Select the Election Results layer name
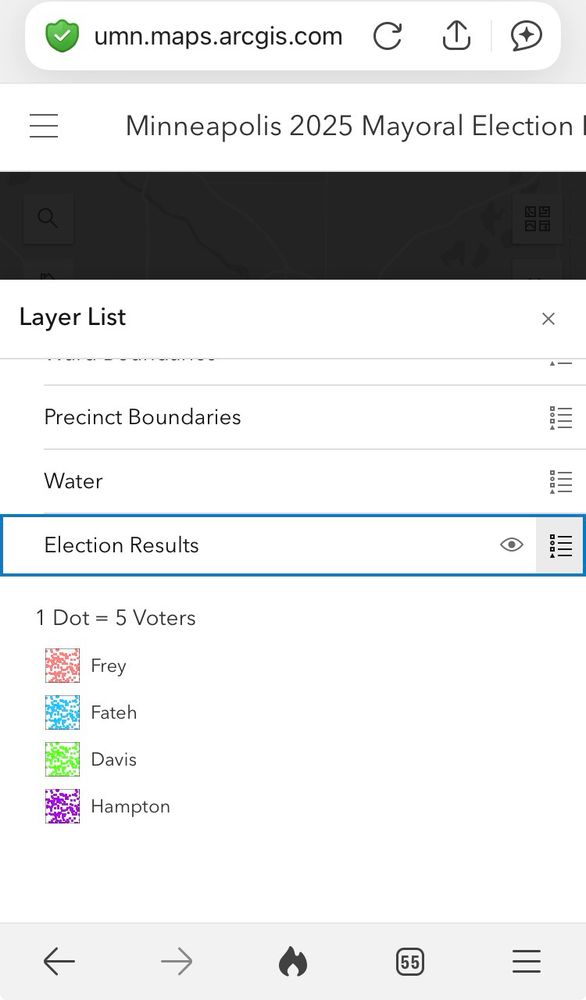This screenshot has width=586, height=1000. pos(121,545)
